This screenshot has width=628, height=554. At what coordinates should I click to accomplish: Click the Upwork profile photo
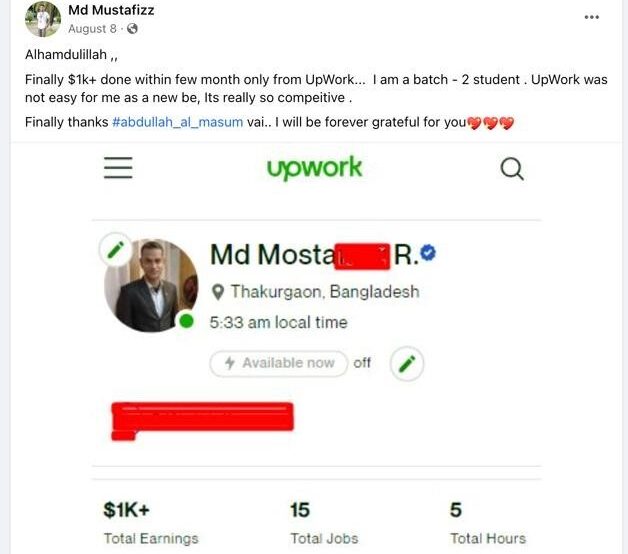[x=151, y=285]
